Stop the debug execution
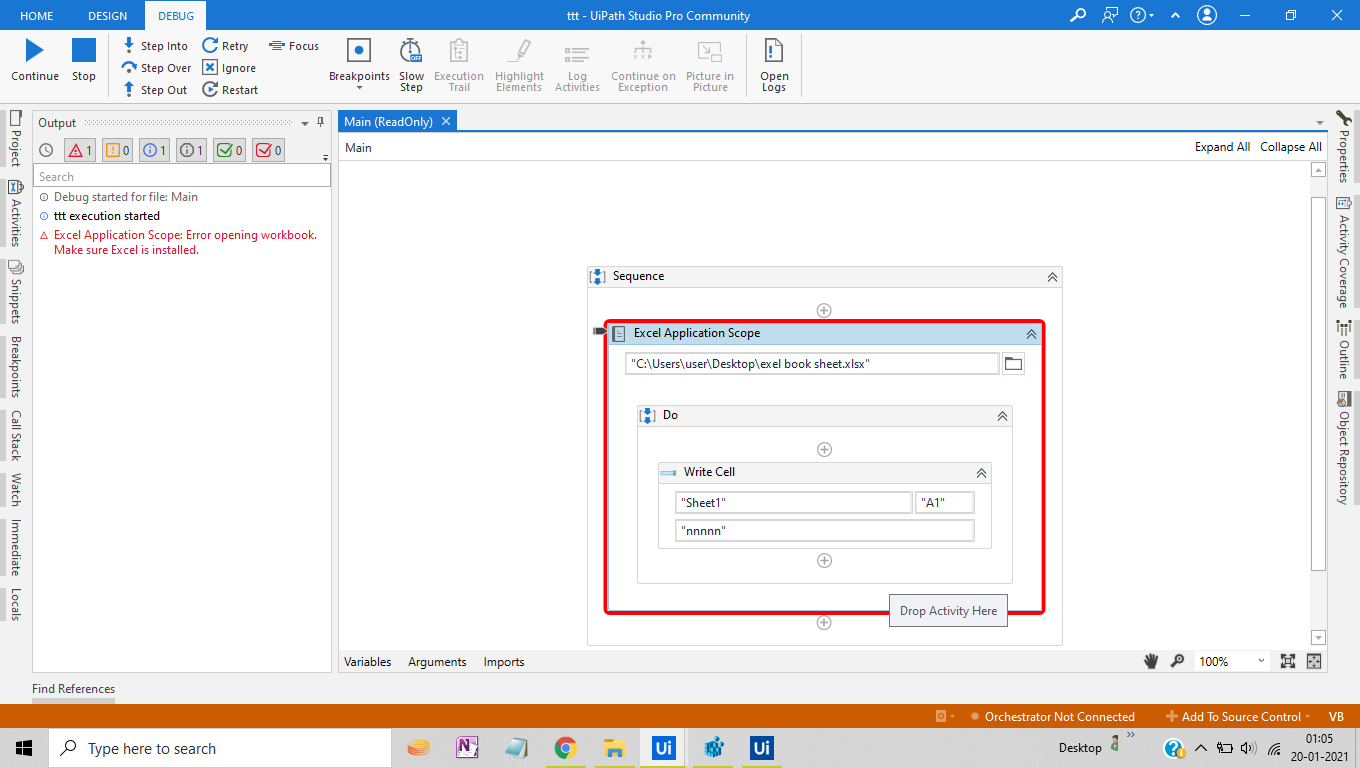 pyautogui.click(x=84, y=60)
